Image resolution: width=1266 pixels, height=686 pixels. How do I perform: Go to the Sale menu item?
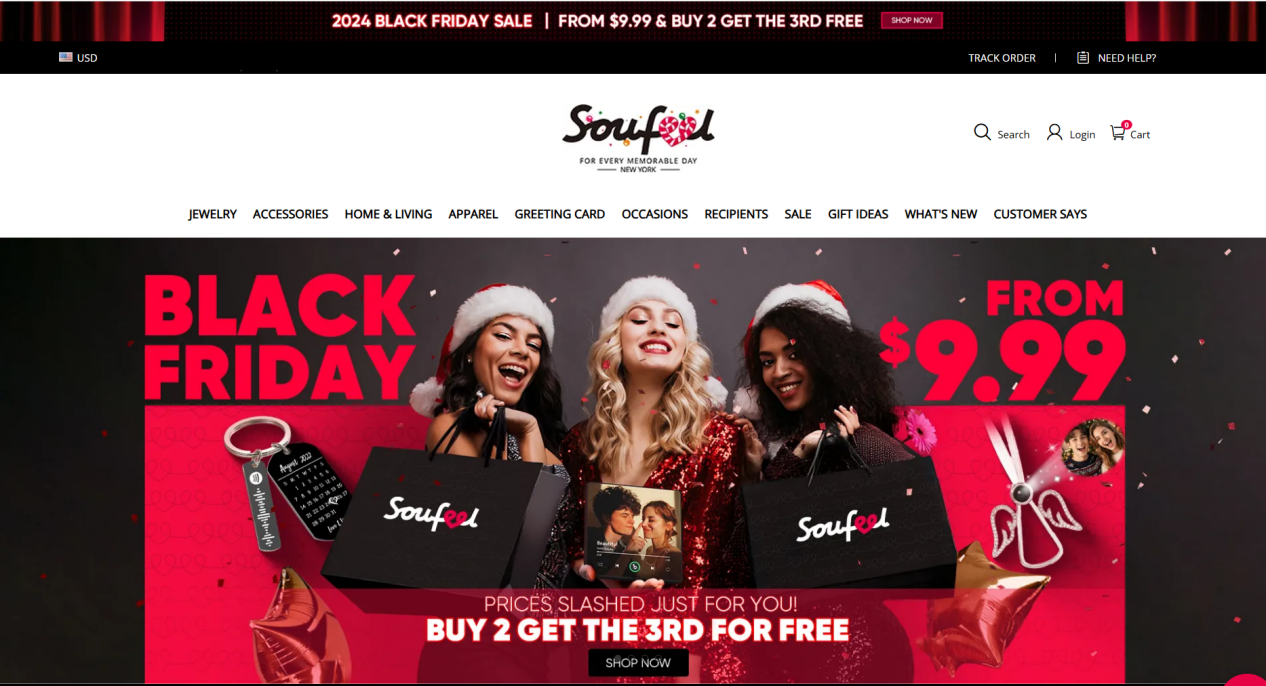point(798,214)
